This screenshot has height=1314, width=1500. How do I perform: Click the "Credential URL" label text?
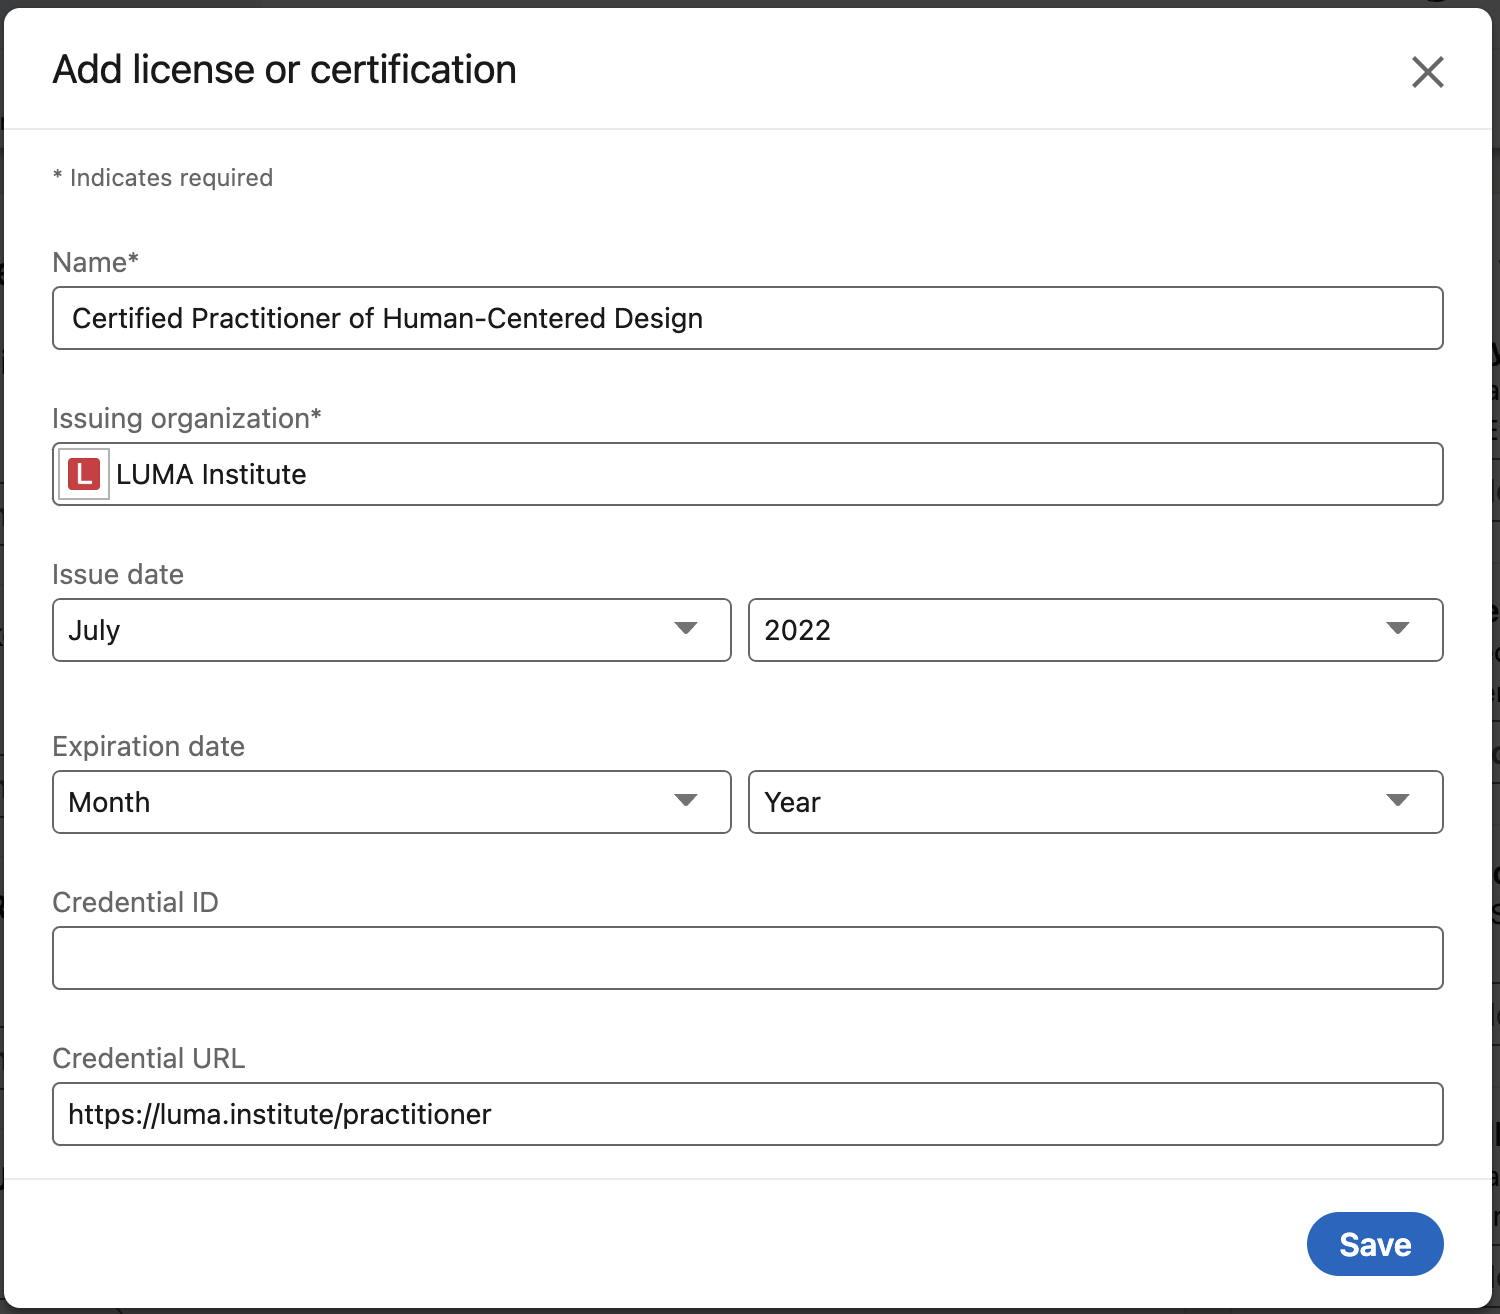(x=148, y=1058)
